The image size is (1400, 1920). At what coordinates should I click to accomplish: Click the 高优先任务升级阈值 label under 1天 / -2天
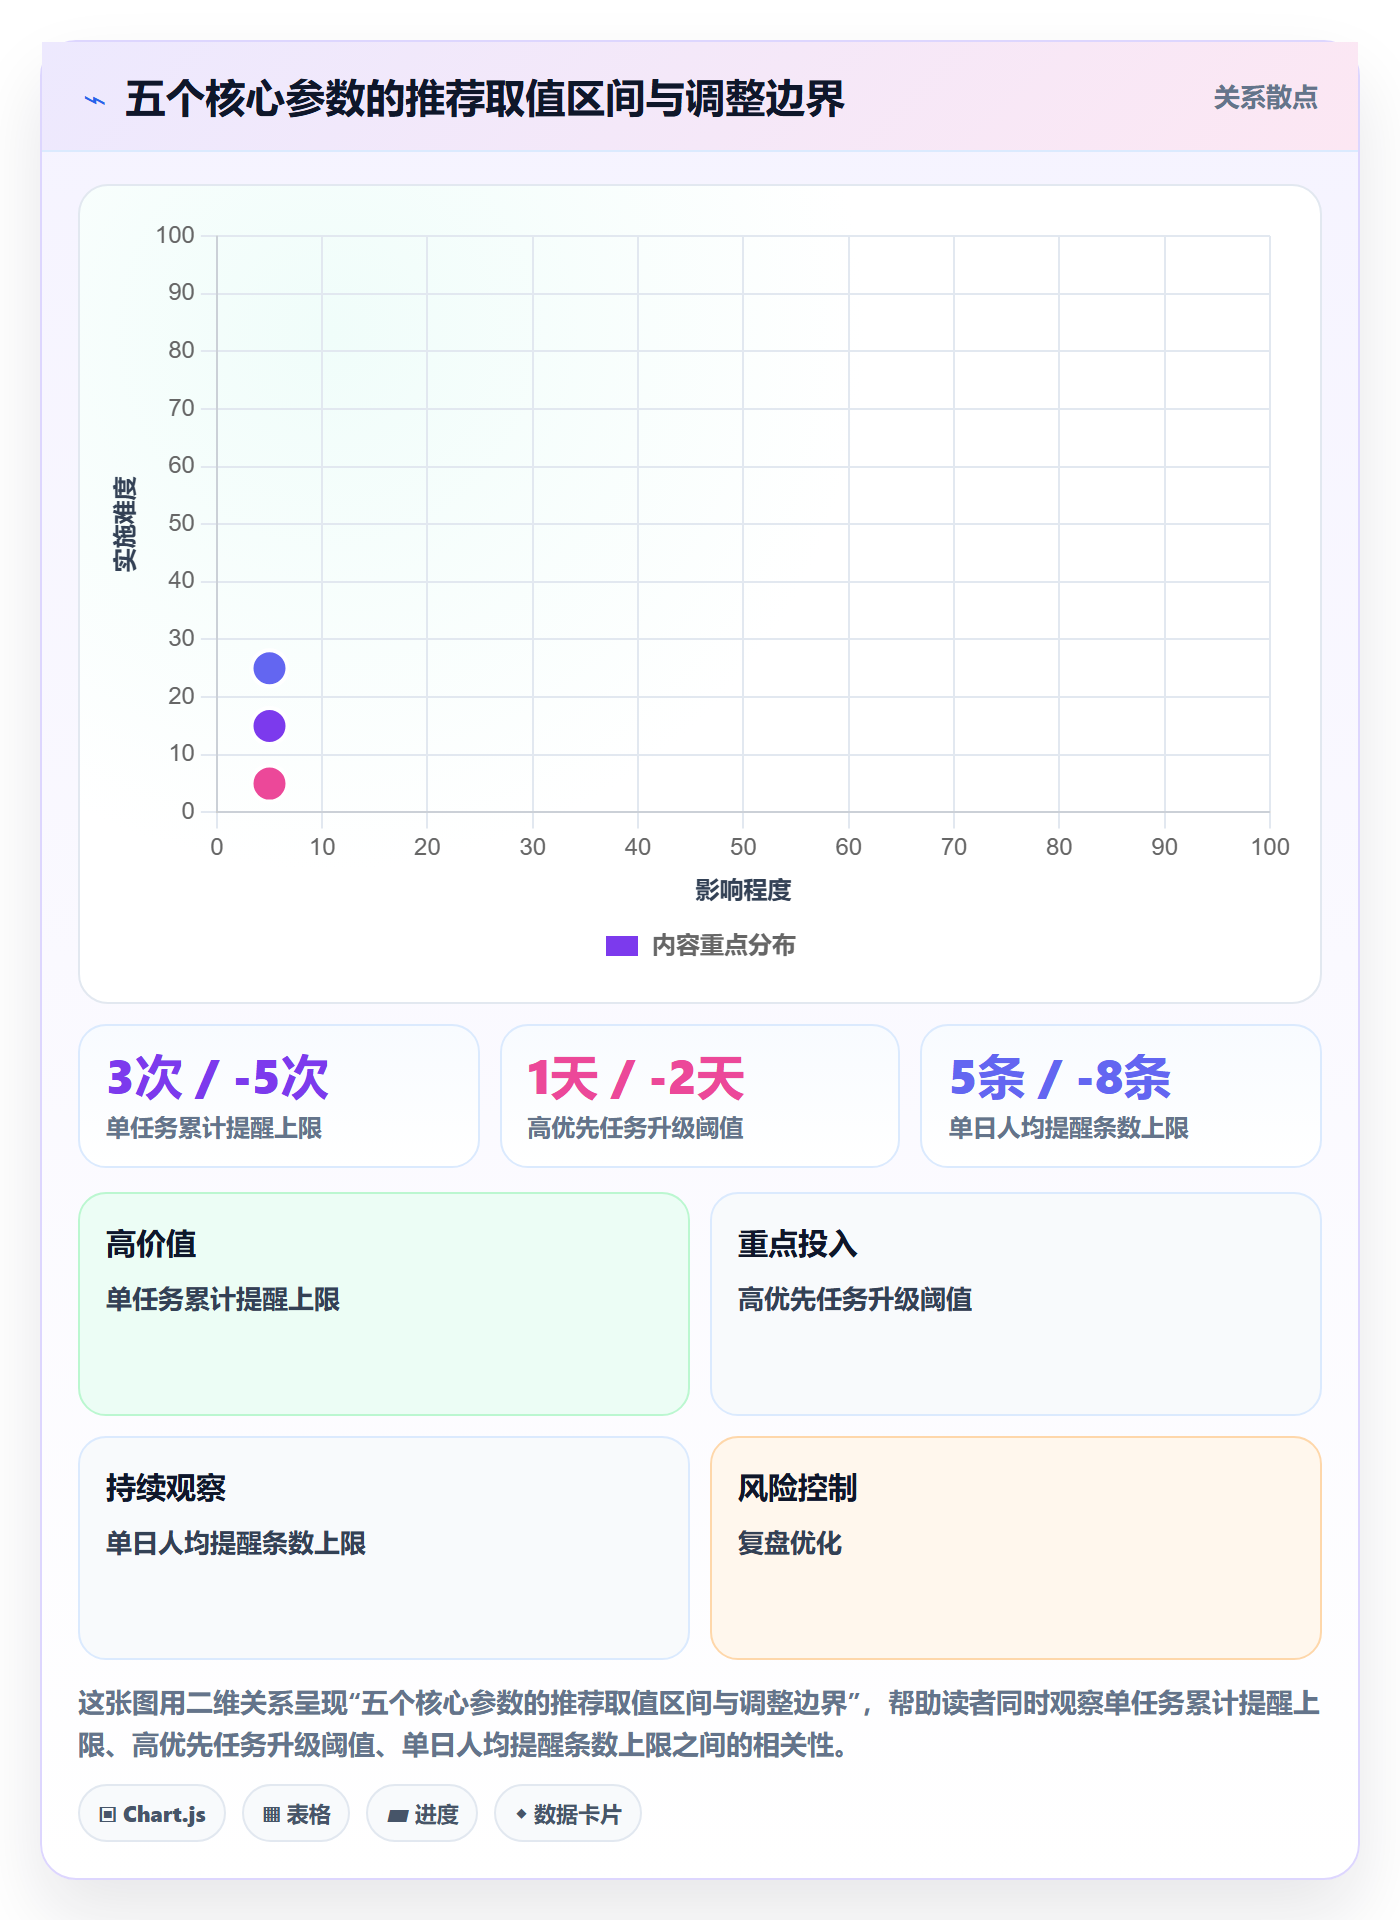[x=635, y=1128]
